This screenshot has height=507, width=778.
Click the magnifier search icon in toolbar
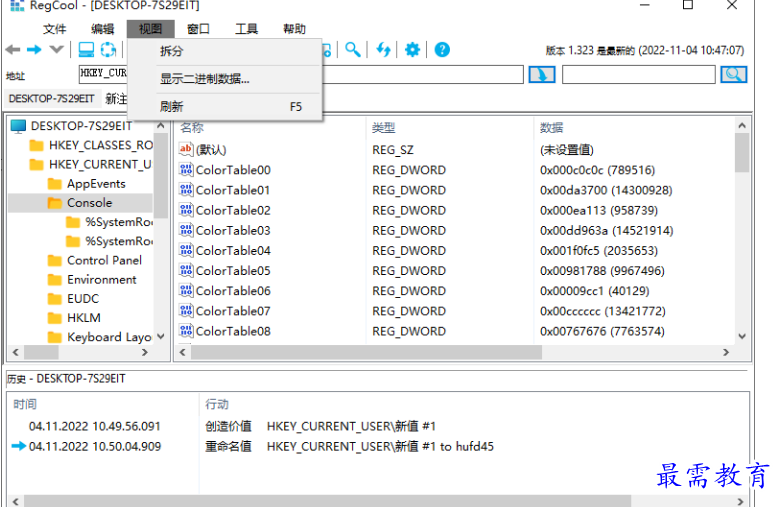click(353, 50)
